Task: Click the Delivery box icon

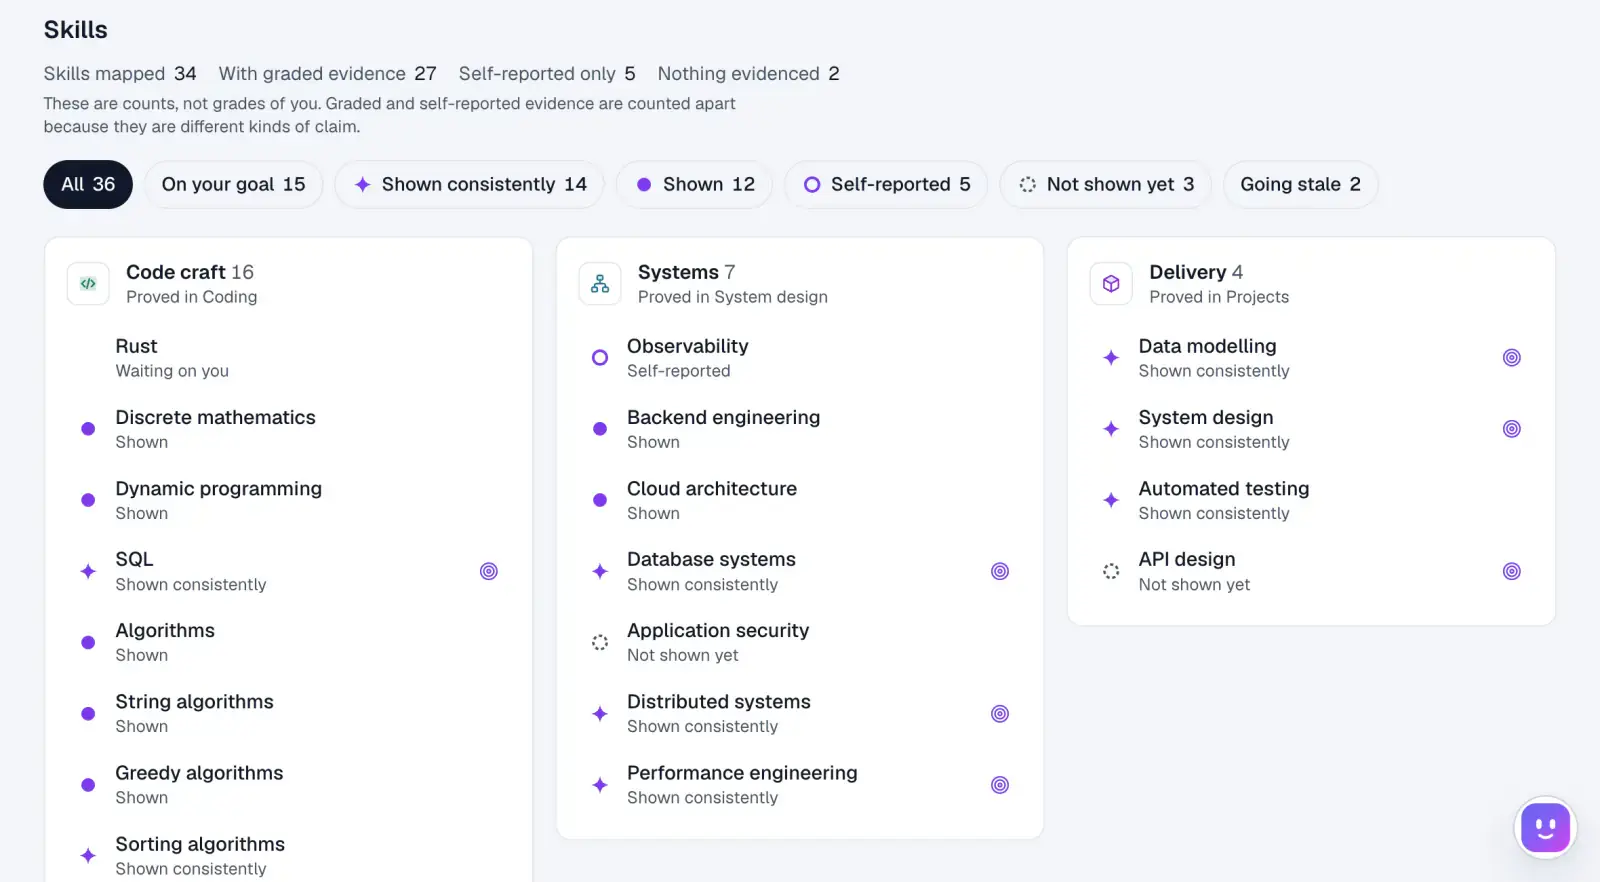Action: [1111, 284]
